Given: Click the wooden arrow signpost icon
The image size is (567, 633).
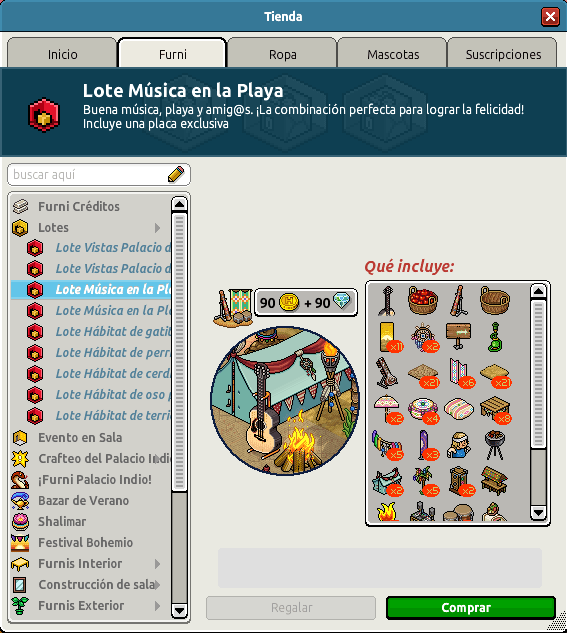Looking at the screenshot, I should (458, 335).
